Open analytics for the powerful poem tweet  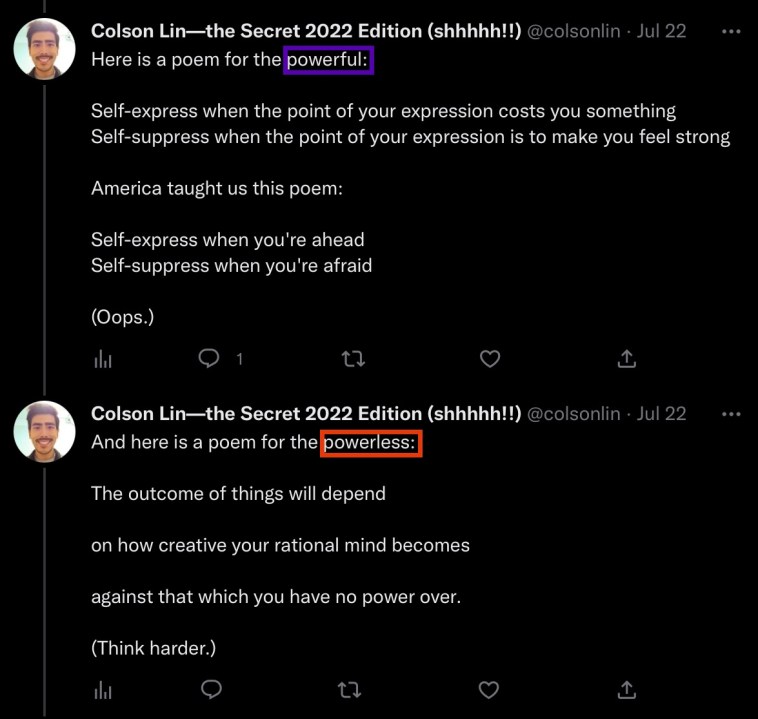[100, 358]
